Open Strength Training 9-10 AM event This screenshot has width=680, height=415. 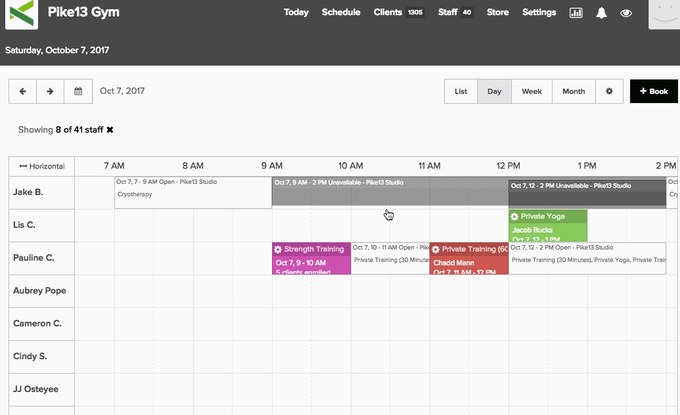click(311, 258)
